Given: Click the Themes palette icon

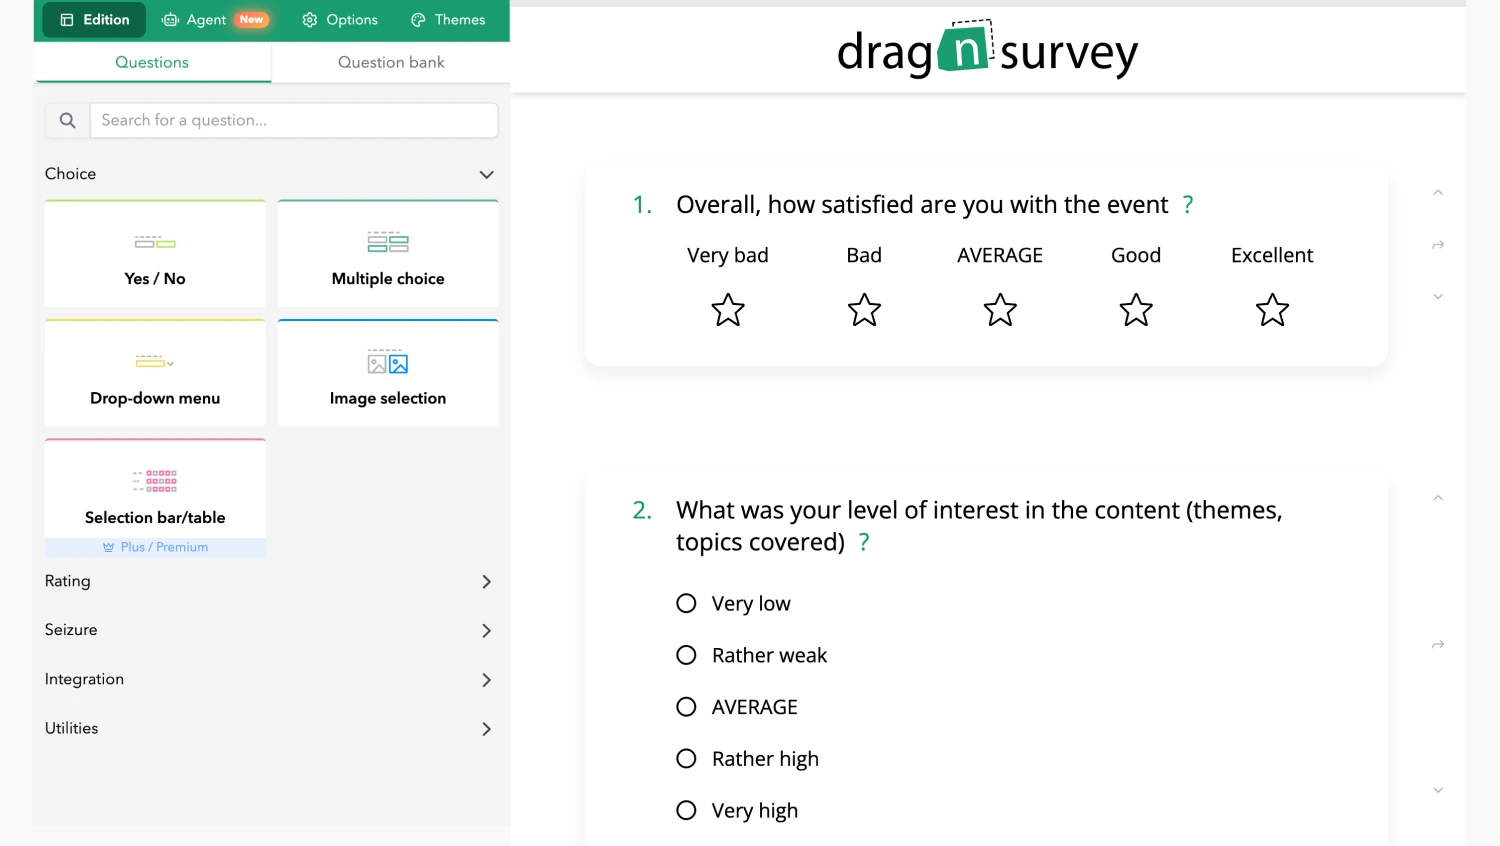Looking at the screenshot, I should (x=417, y=19).
